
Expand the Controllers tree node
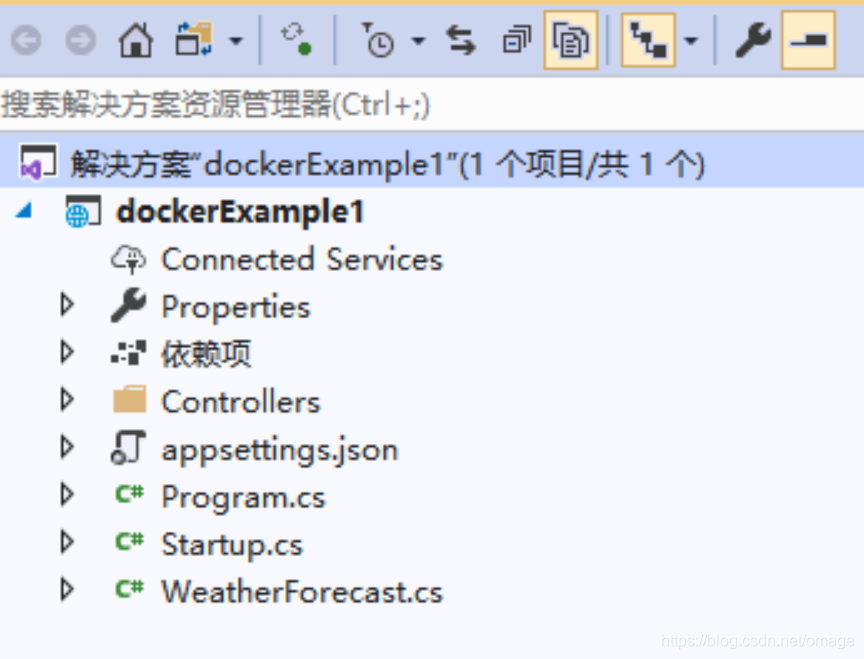[x=66, y=401]
